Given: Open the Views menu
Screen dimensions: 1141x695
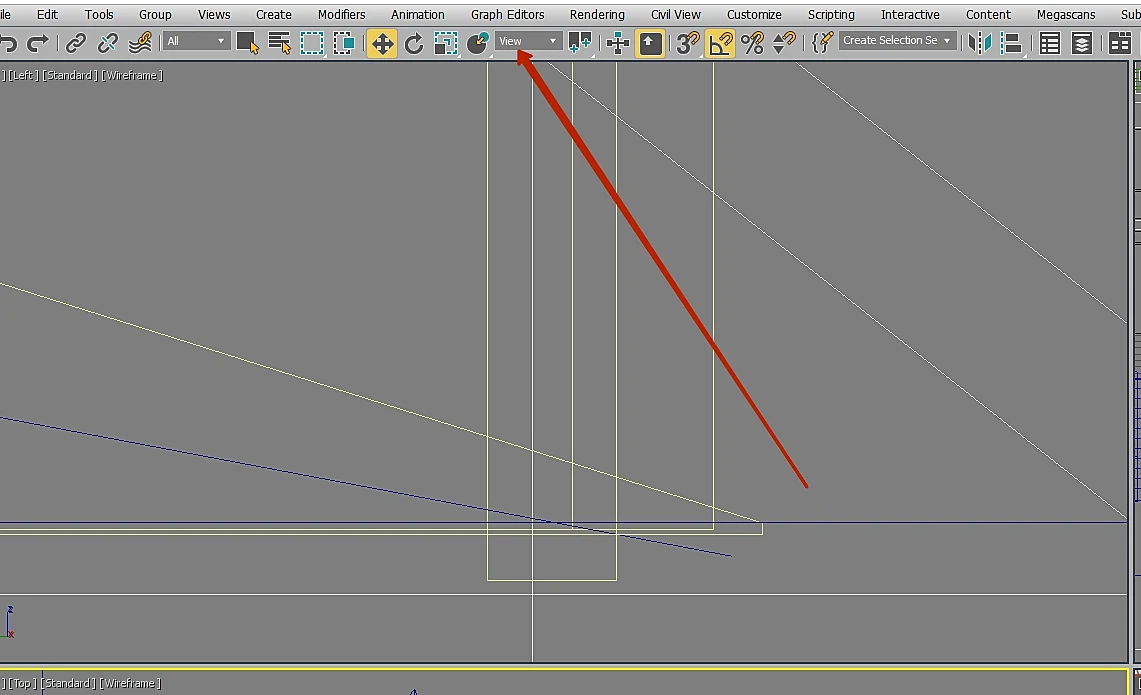Looking at the screenshot, I should pos(214,15).
